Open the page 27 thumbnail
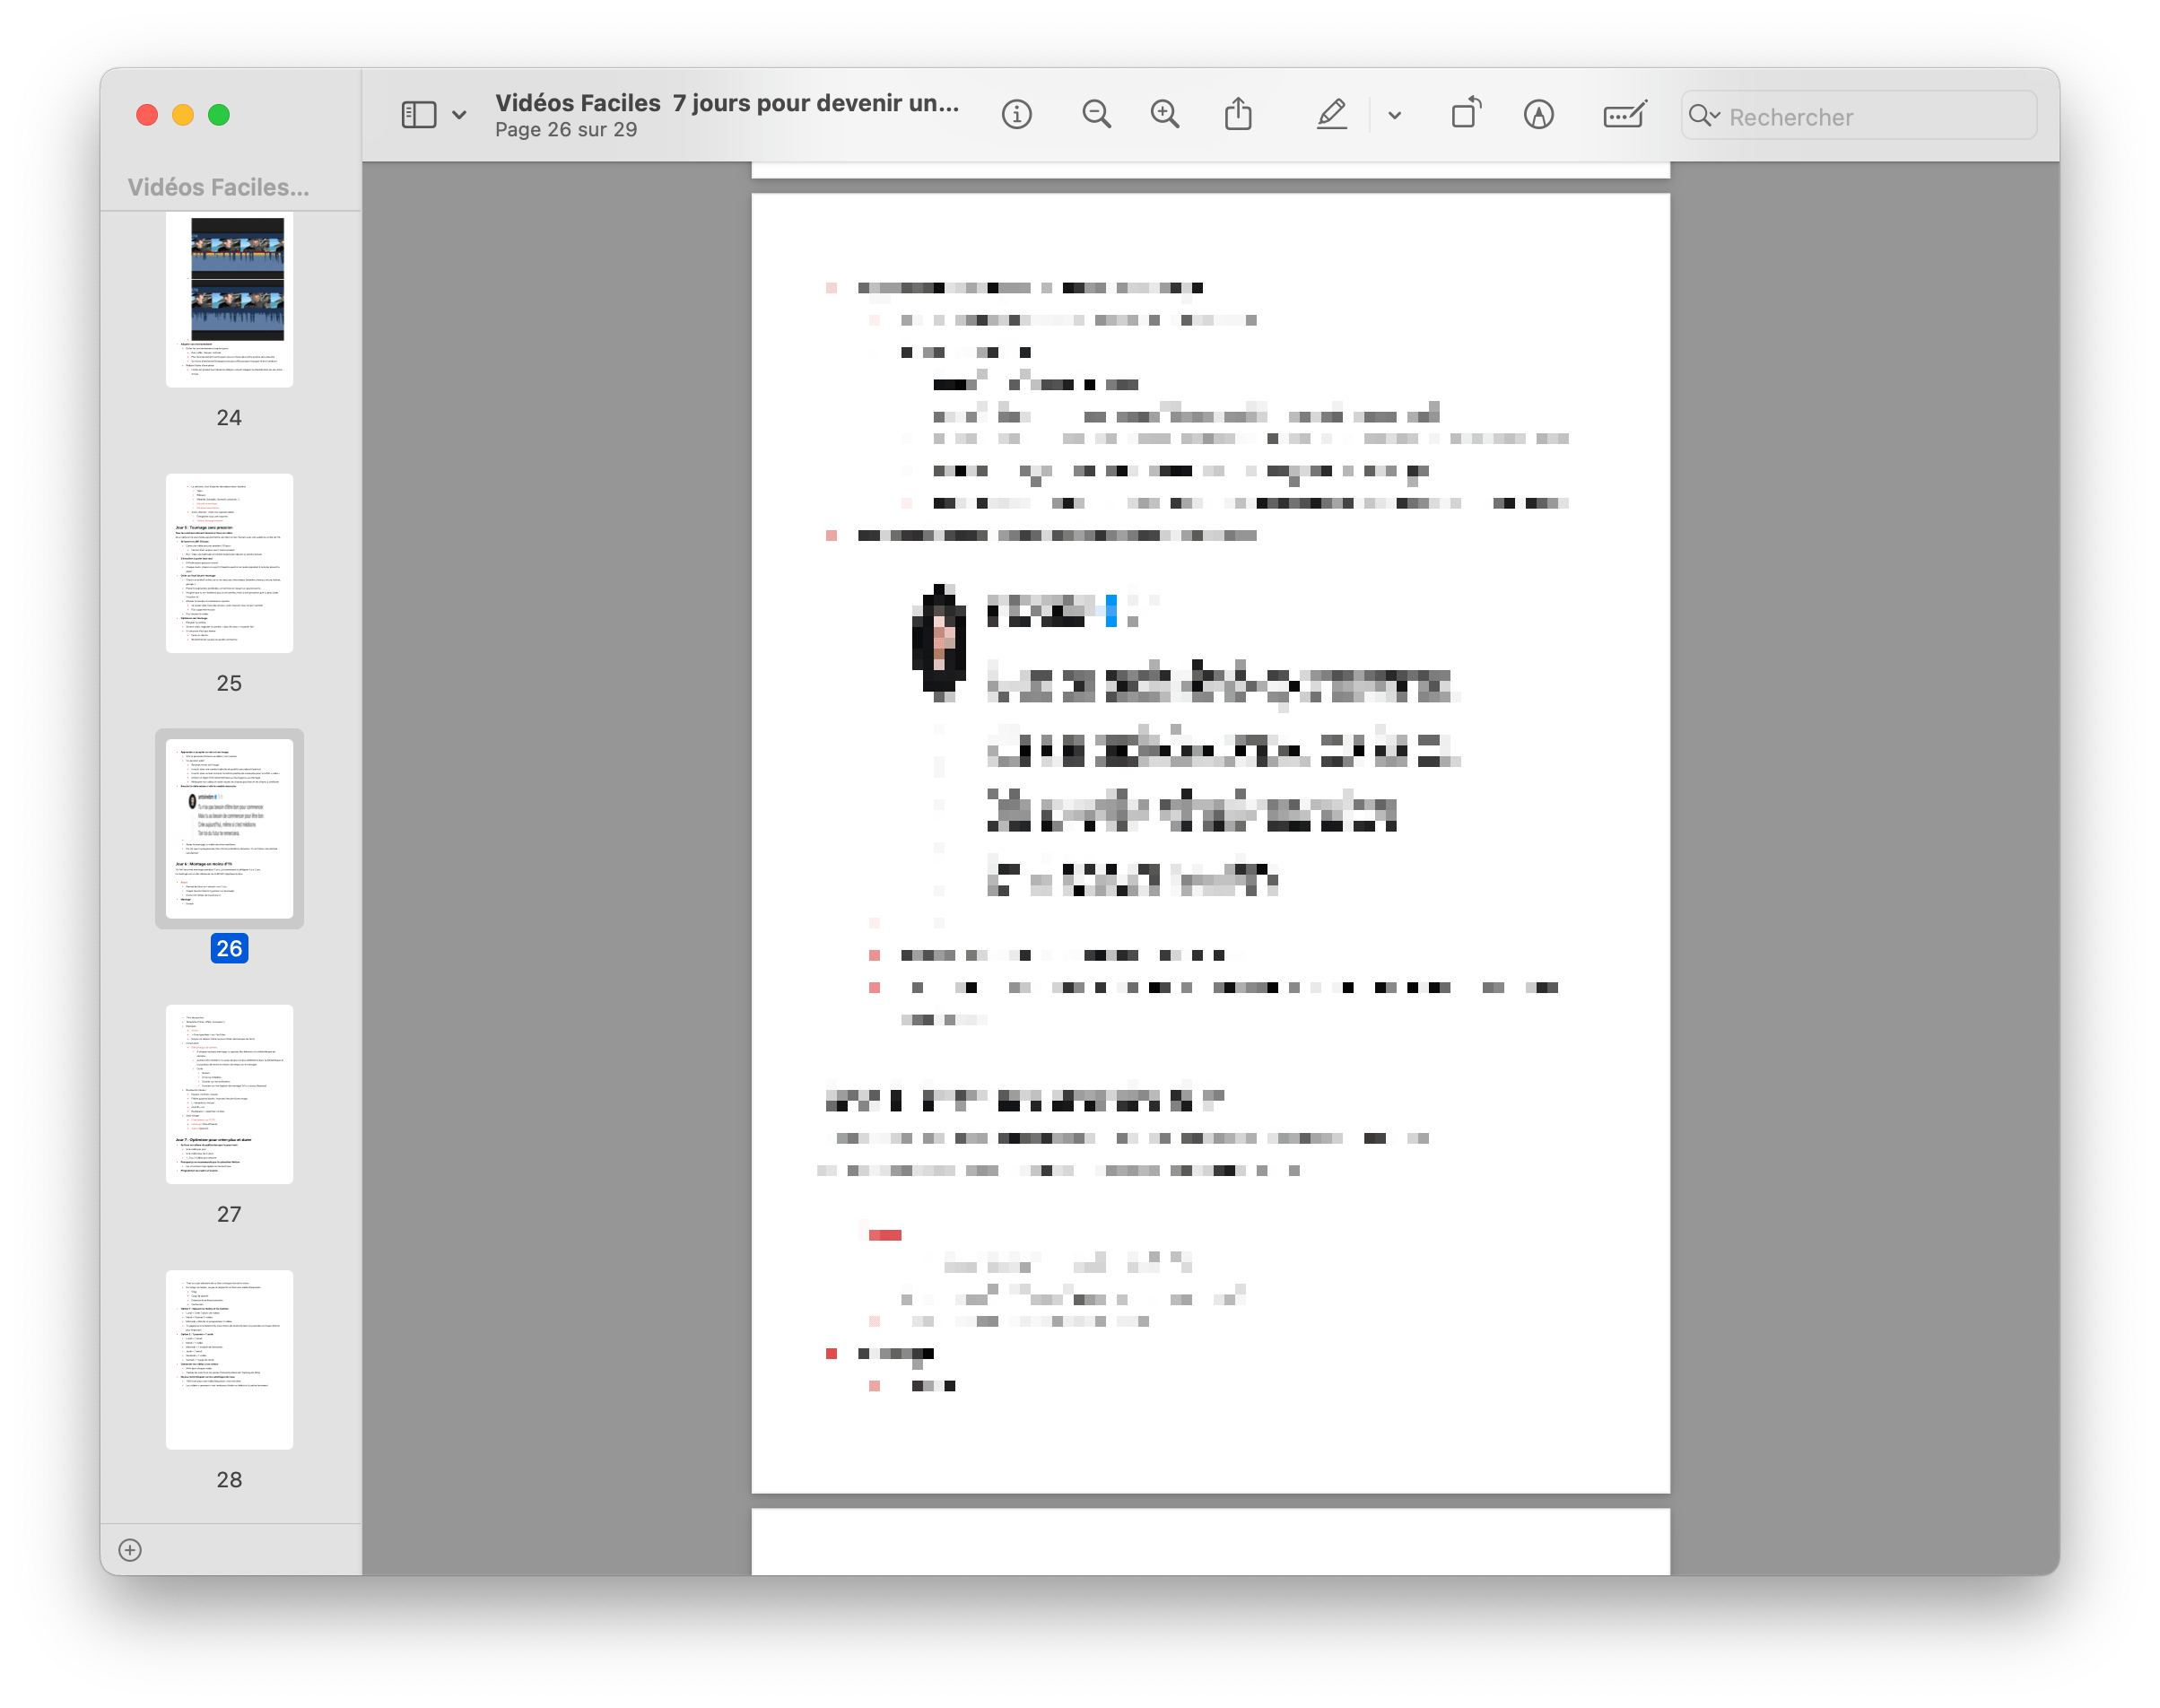 pyautogui.click(x=229, y=1094)
